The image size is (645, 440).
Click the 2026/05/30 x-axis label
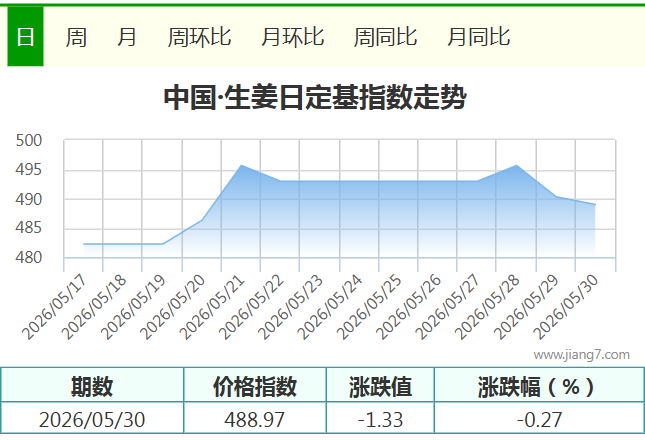point(565,307)
